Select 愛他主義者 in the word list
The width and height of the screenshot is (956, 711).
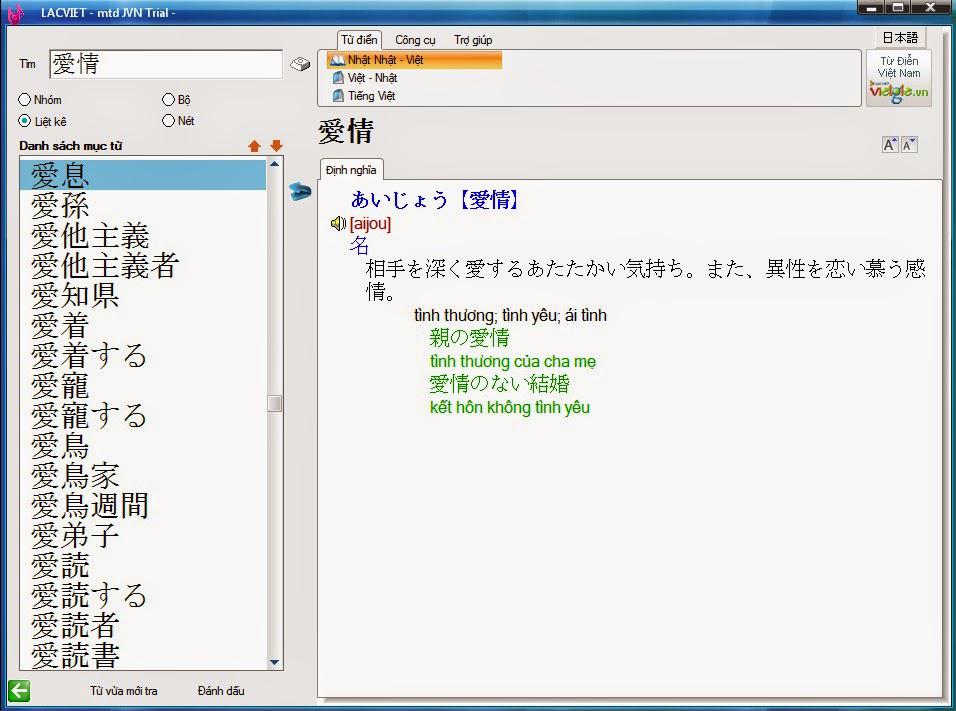pyautogui.click(x=143, y=265)
